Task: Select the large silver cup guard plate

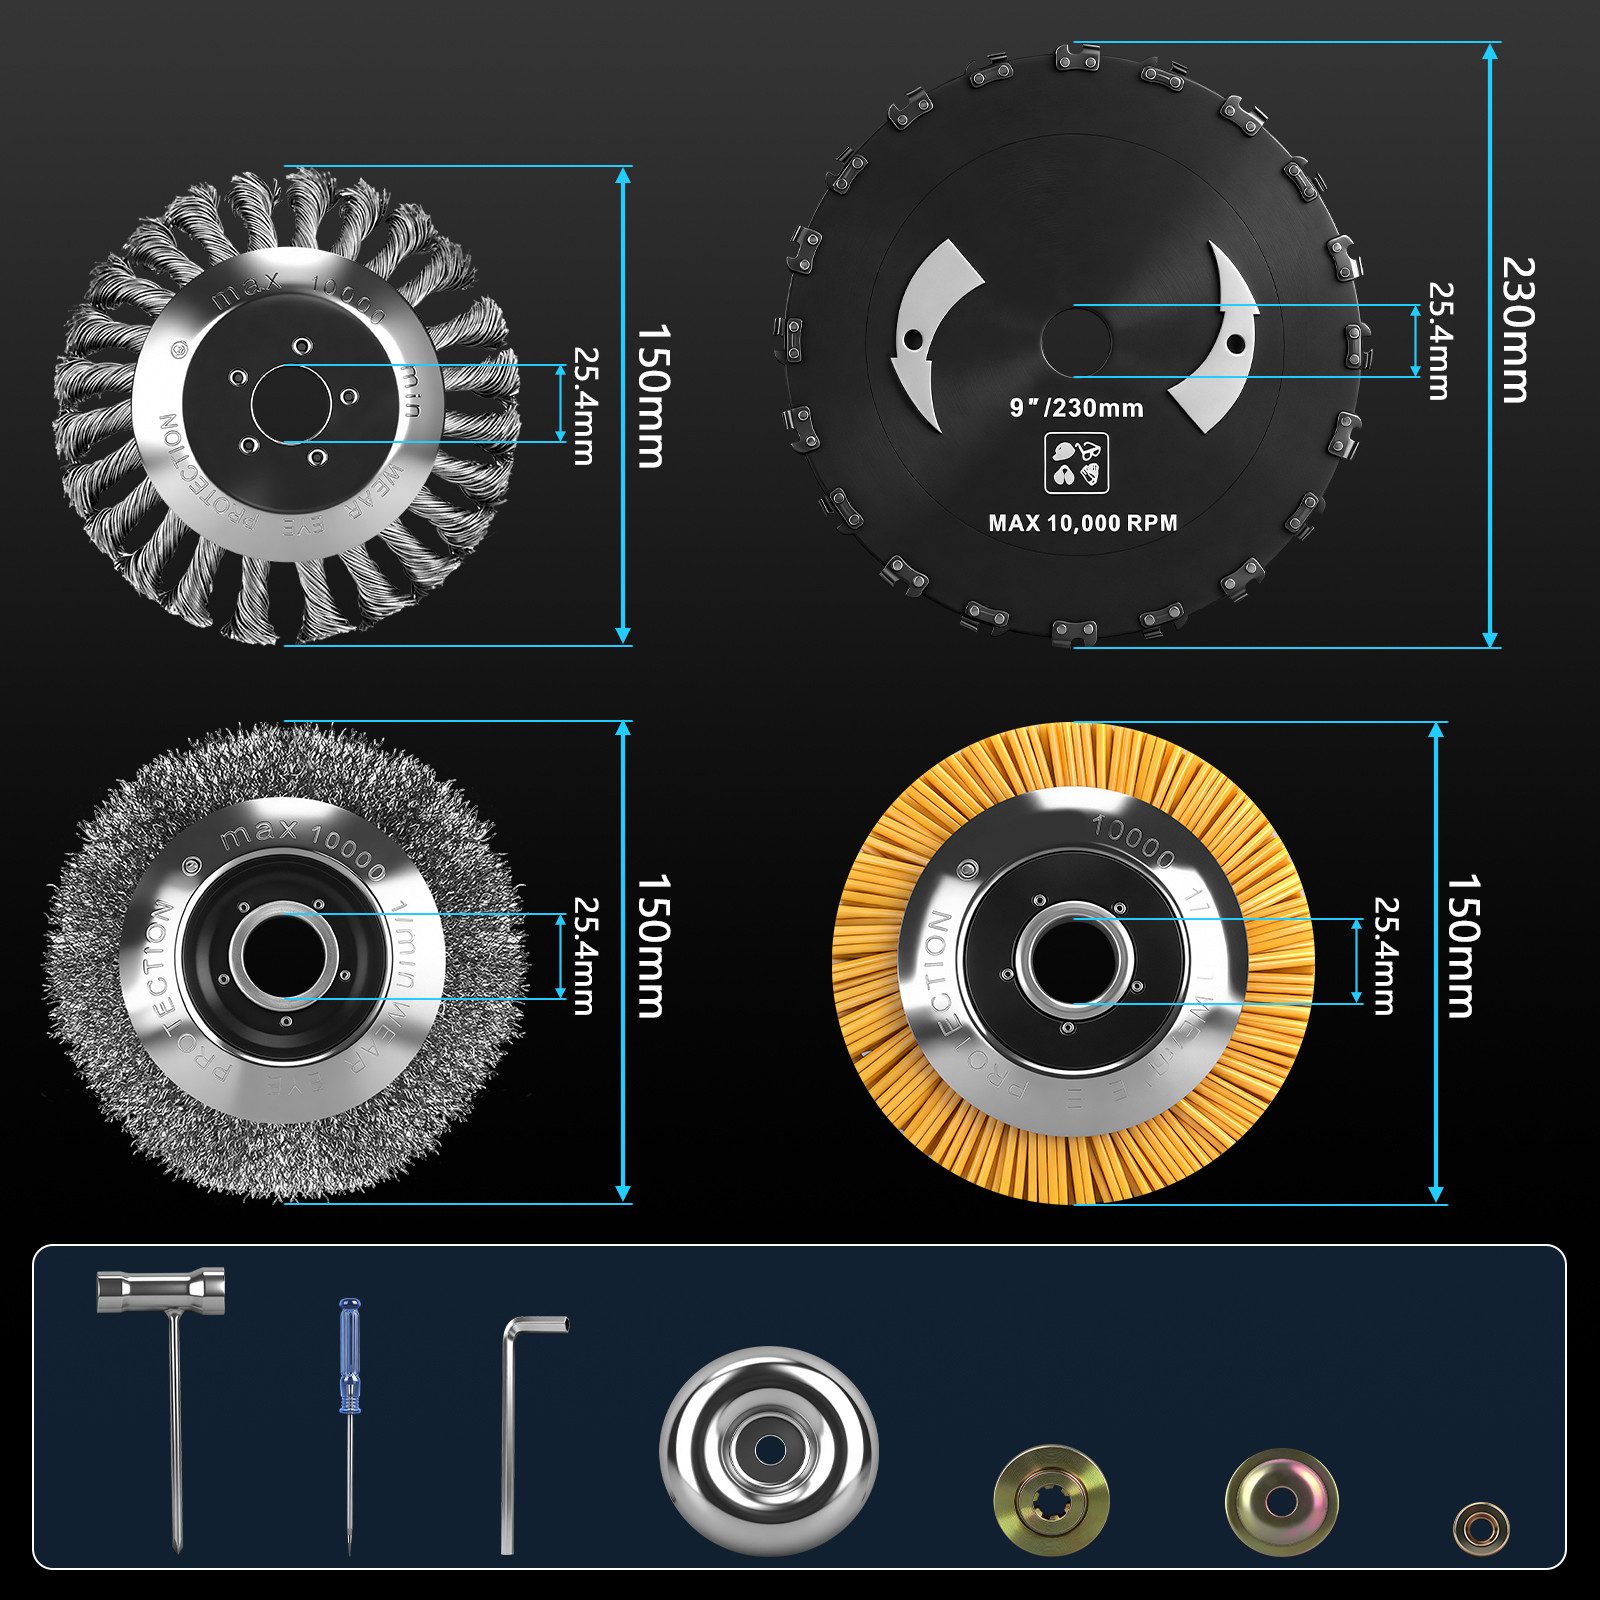Action: pyautogui.click(x=768, y=1450)
